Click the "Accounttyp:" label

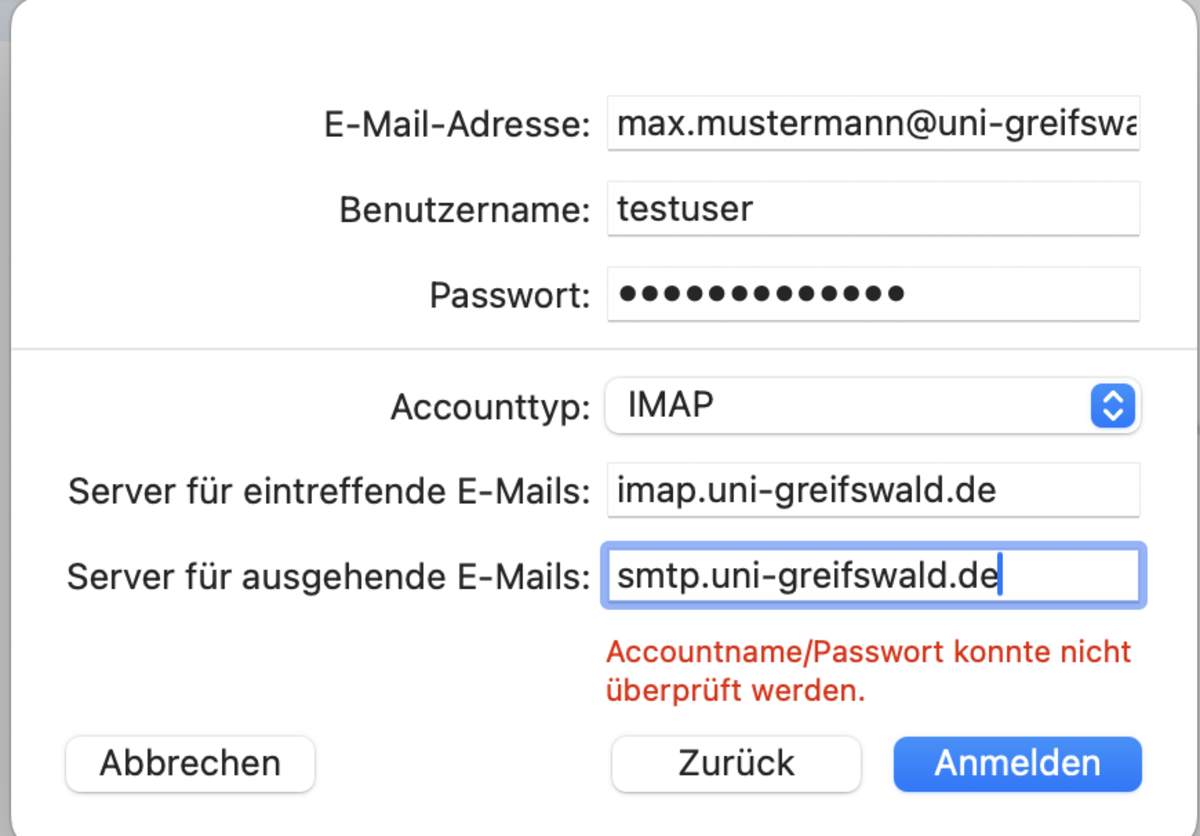point(490,407)
